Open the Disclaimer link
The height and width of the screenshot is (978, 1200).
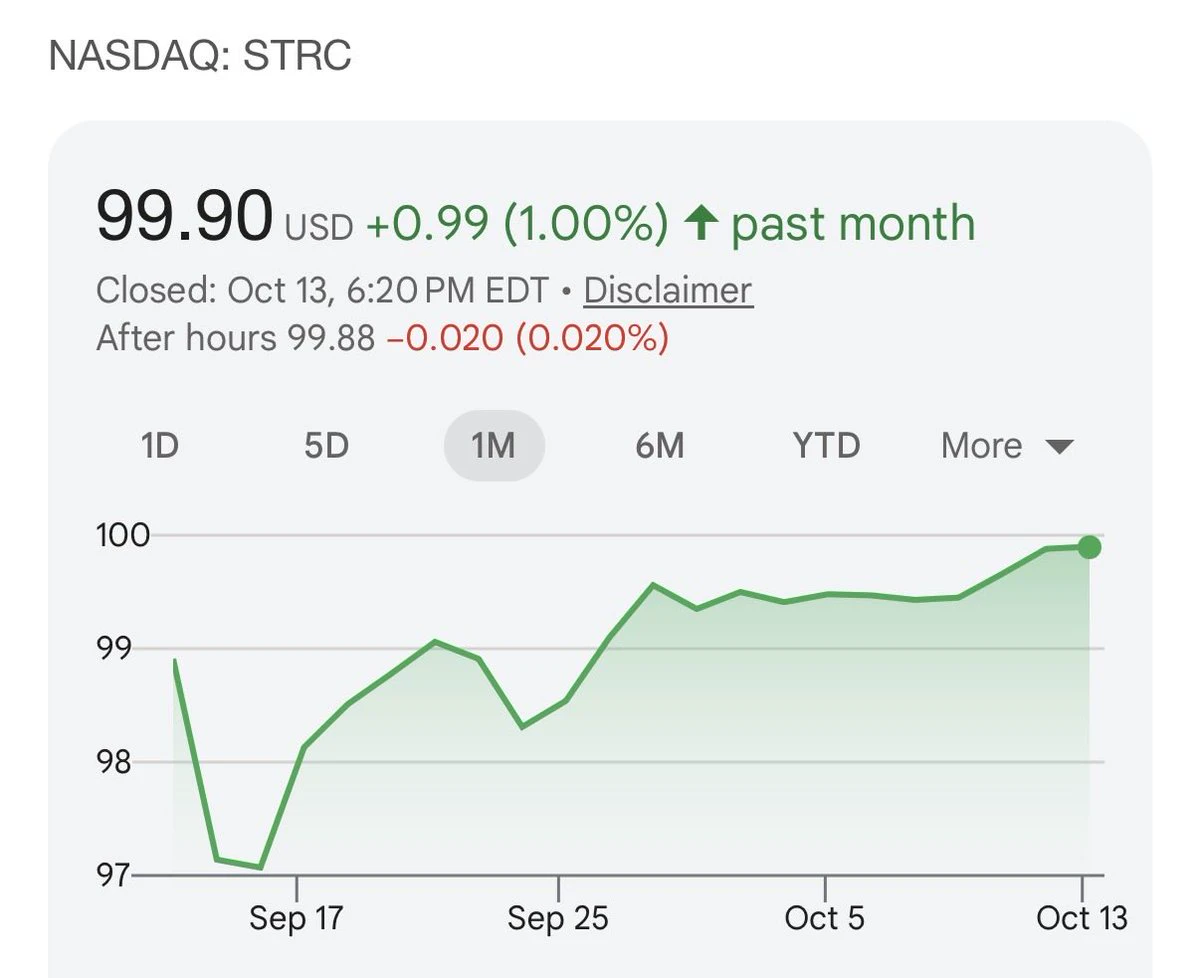668,291
